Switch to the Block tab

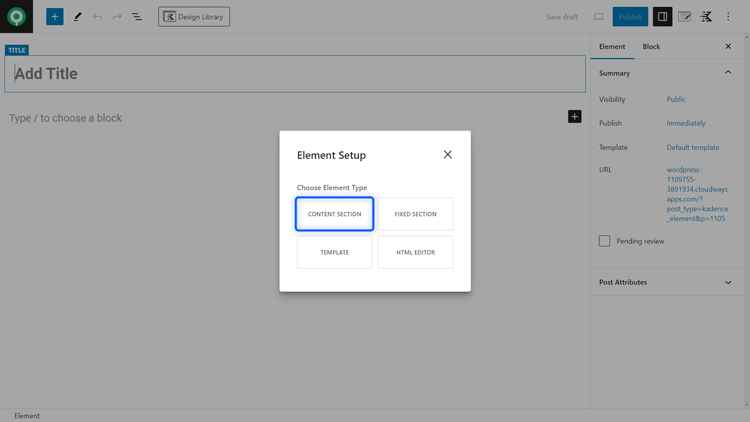pos(651,46)
